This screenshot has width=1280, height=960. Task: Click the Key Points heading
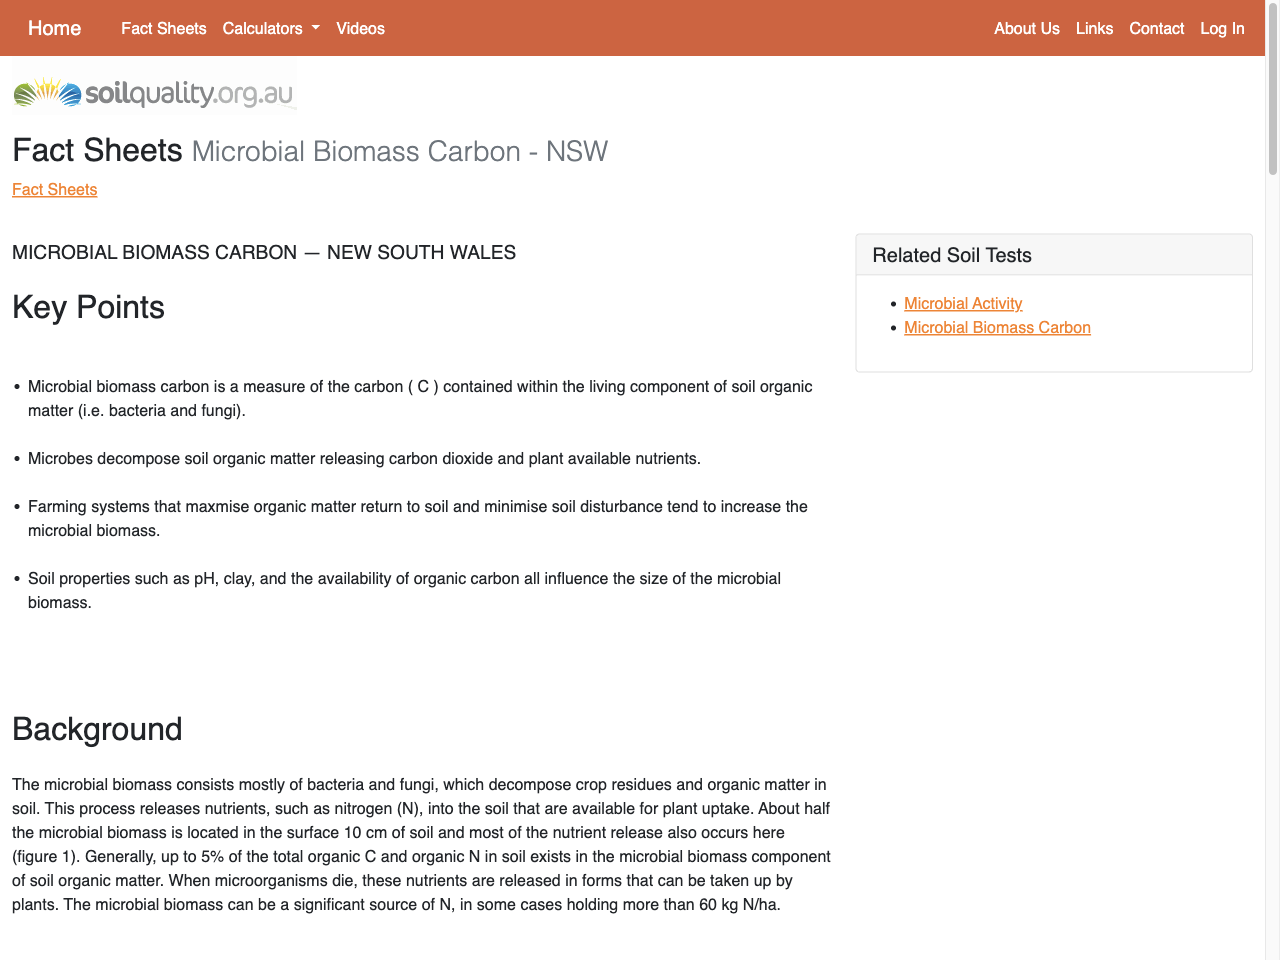(88, 307)
